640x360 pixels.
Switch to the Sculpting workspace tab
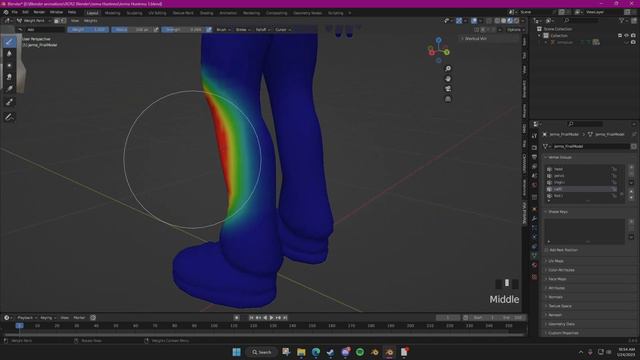(x=134, y=13)
